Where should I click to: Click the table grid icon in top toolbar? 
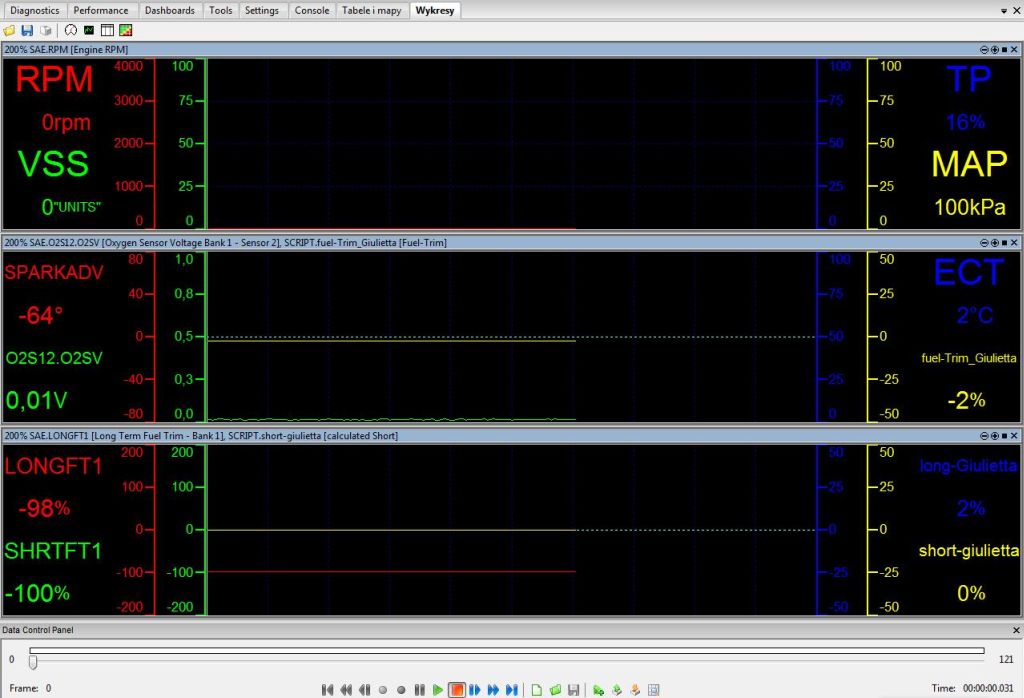tap(107, 30)
